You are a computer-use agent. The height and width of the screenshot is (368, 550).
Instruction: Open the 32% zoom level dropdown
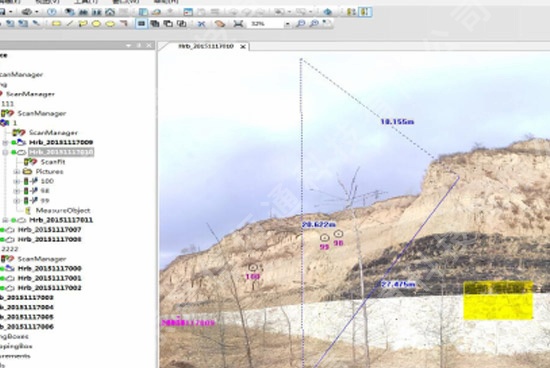[x=288, y=24]
